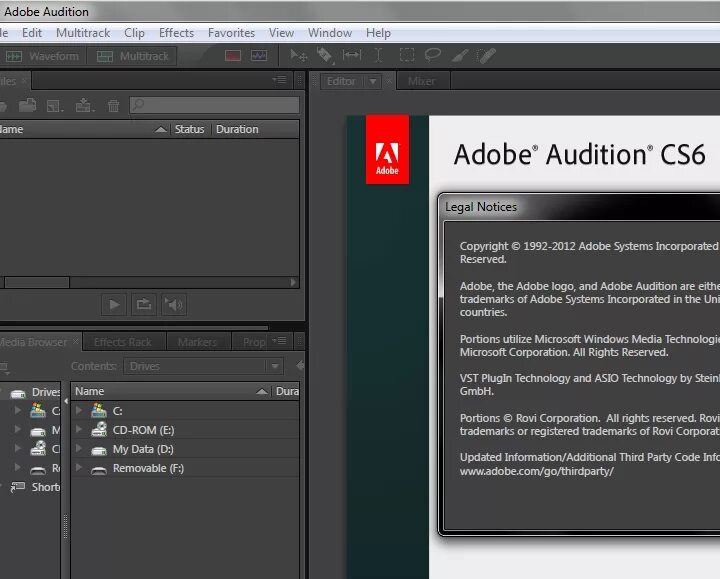
Task: Click the Legal Notices title bar
Action: point(579,207)
